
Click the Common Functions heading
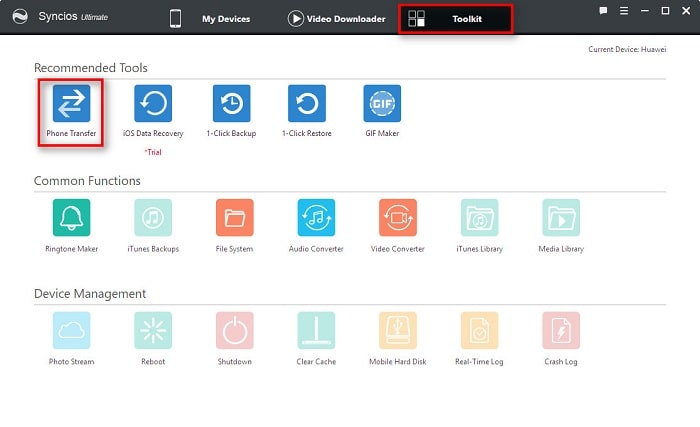tap(87, 181)
